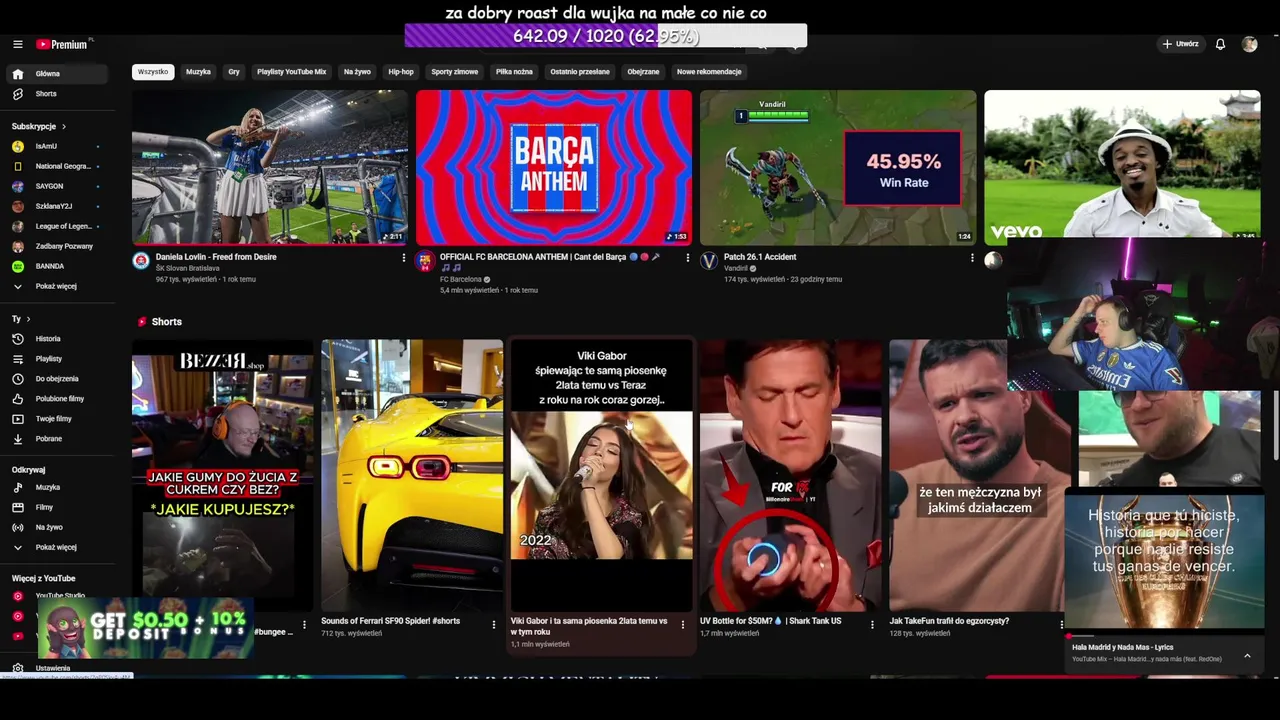Open Vandiril channel avatar

point(709,261)
